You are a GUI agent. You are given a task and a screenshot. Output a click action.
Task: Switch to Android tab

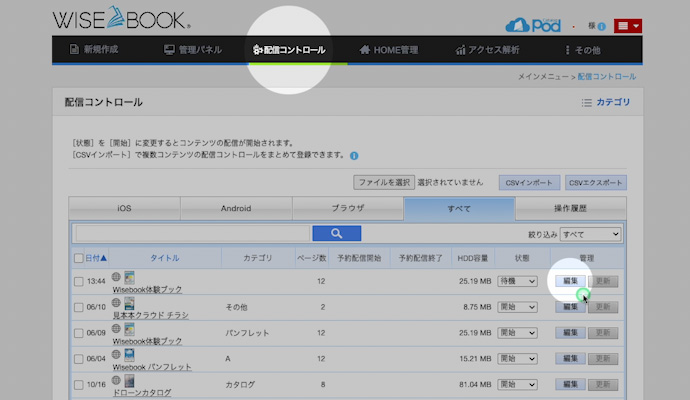click(x=236, y=208)
